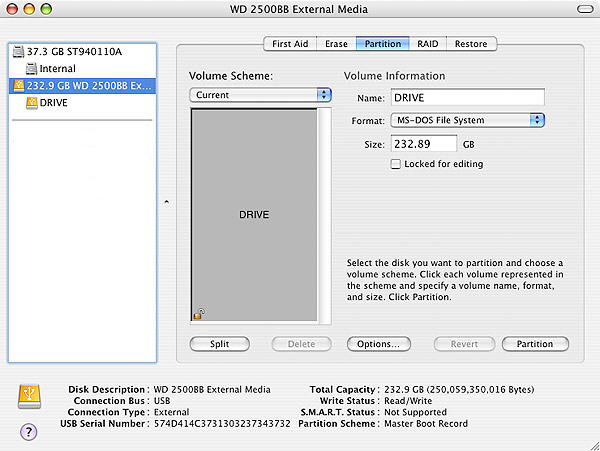Click the Partition Scheme value Master Boot Record
The height and width of the screenshot is (451, 600).
coord(426,423)
